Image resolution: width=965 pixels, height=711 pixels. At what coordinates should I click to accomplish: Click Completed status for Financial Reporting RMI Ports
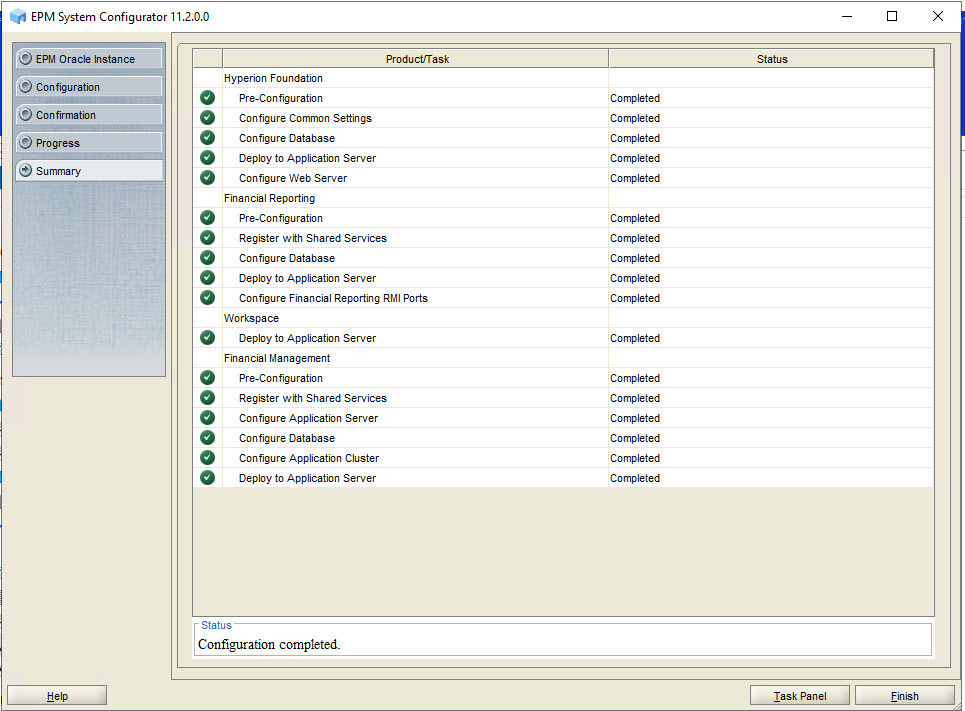coord(635,299)
